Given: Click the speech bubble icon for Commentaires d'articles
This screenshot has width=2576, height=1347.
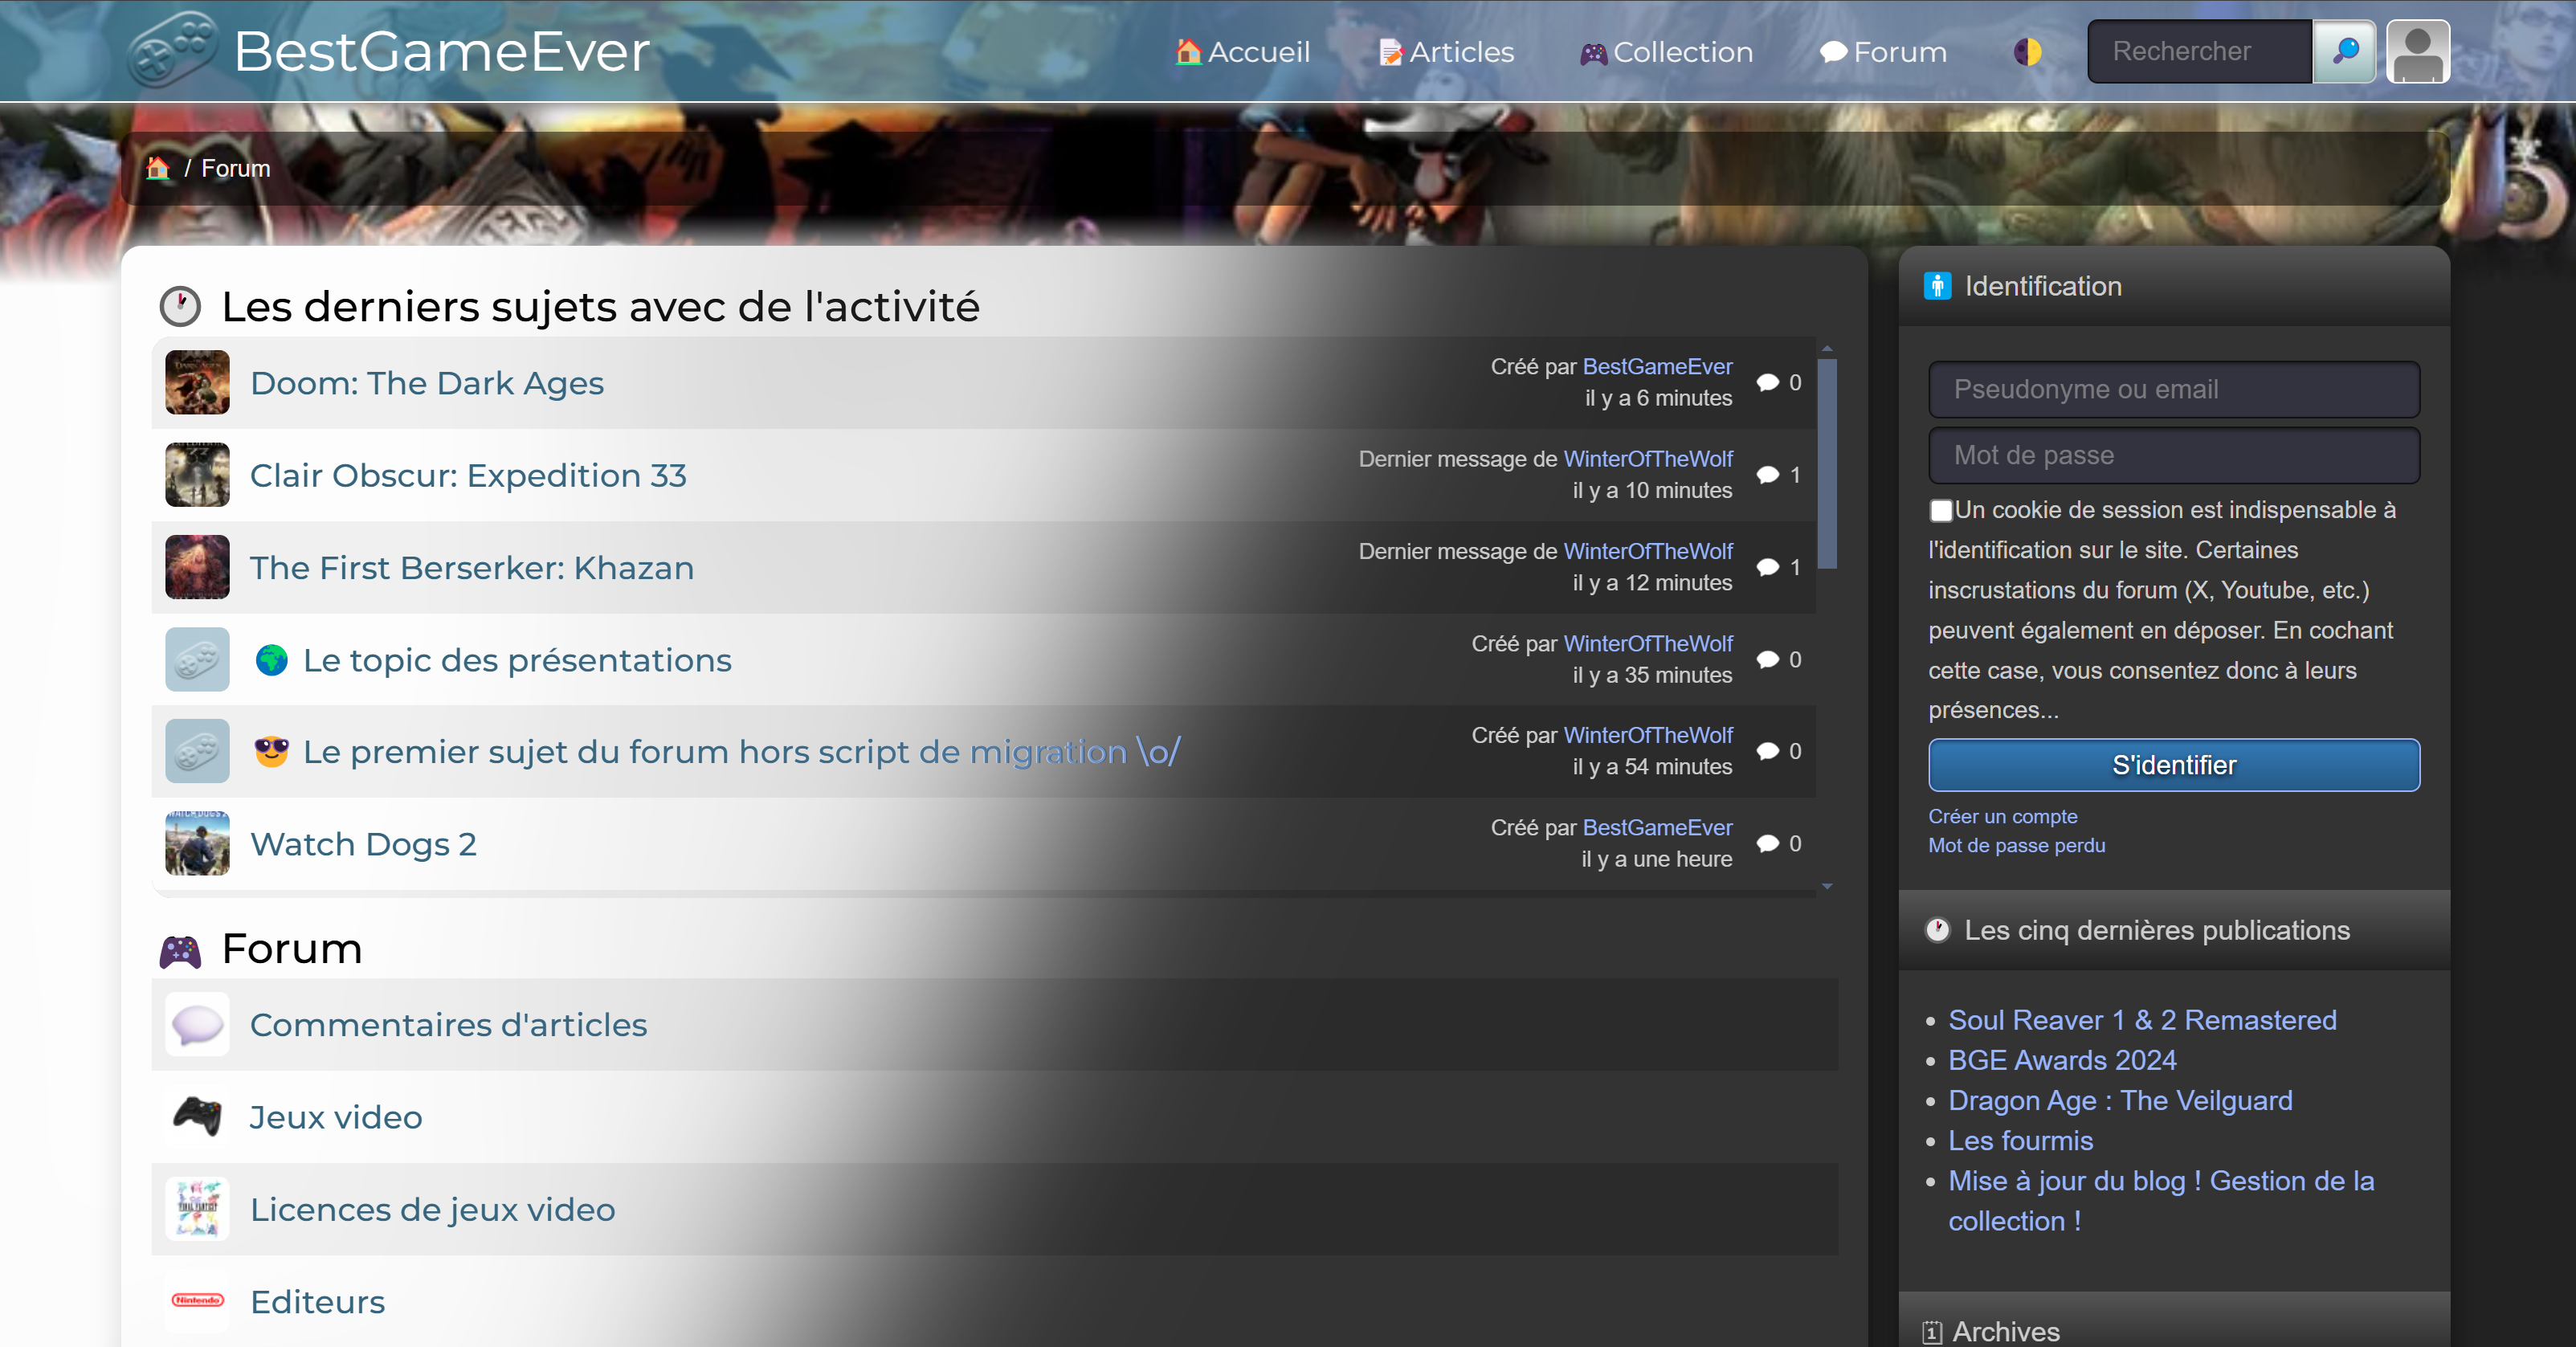Looking at the screenshot, I should pos(197,1024).
